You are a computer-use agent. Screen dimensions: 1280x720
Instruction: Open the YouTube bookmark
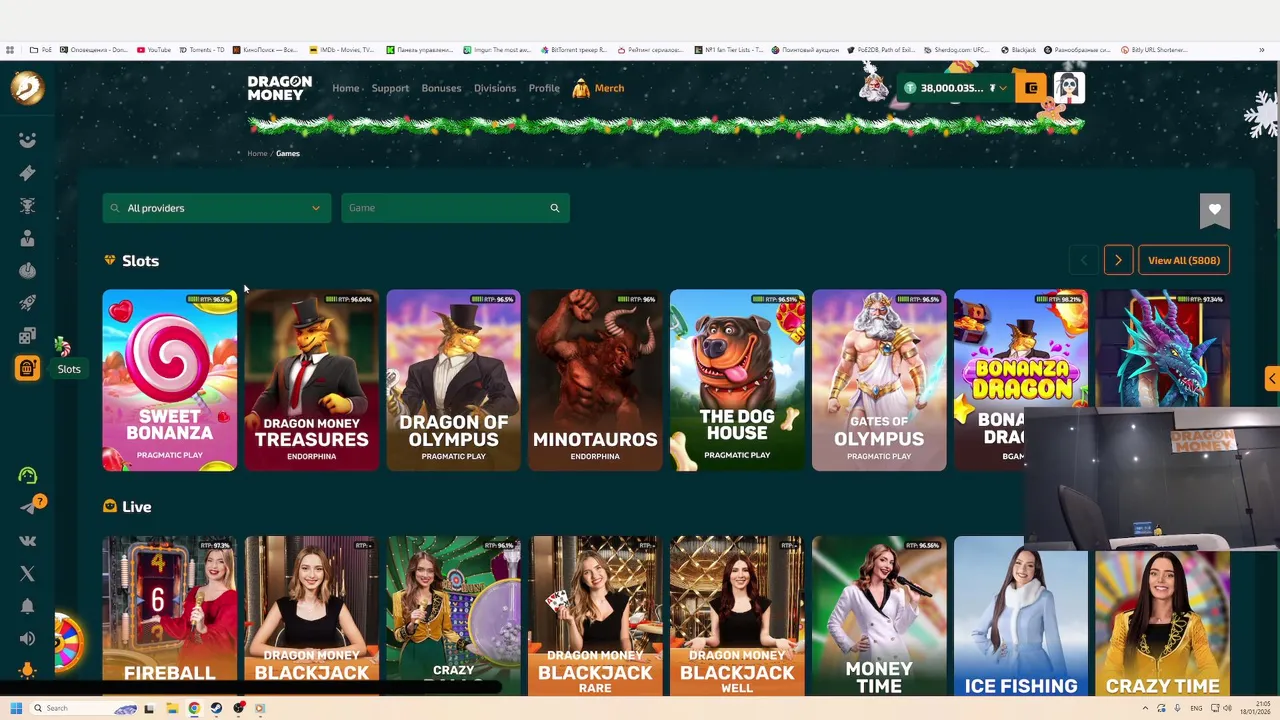[154, 50]
